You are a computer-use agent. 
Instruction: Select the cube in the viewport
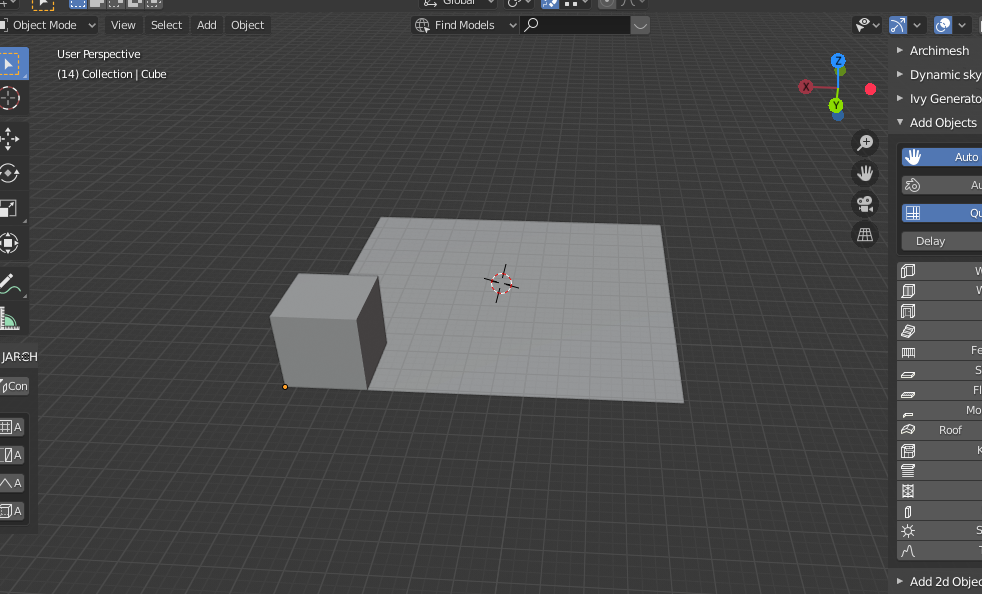pyautogui.click(x=326, y=332)
